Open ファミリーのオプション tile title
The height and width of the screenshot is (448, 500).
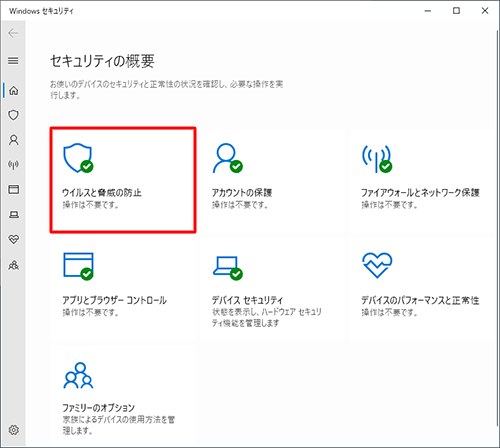point(99,407)
